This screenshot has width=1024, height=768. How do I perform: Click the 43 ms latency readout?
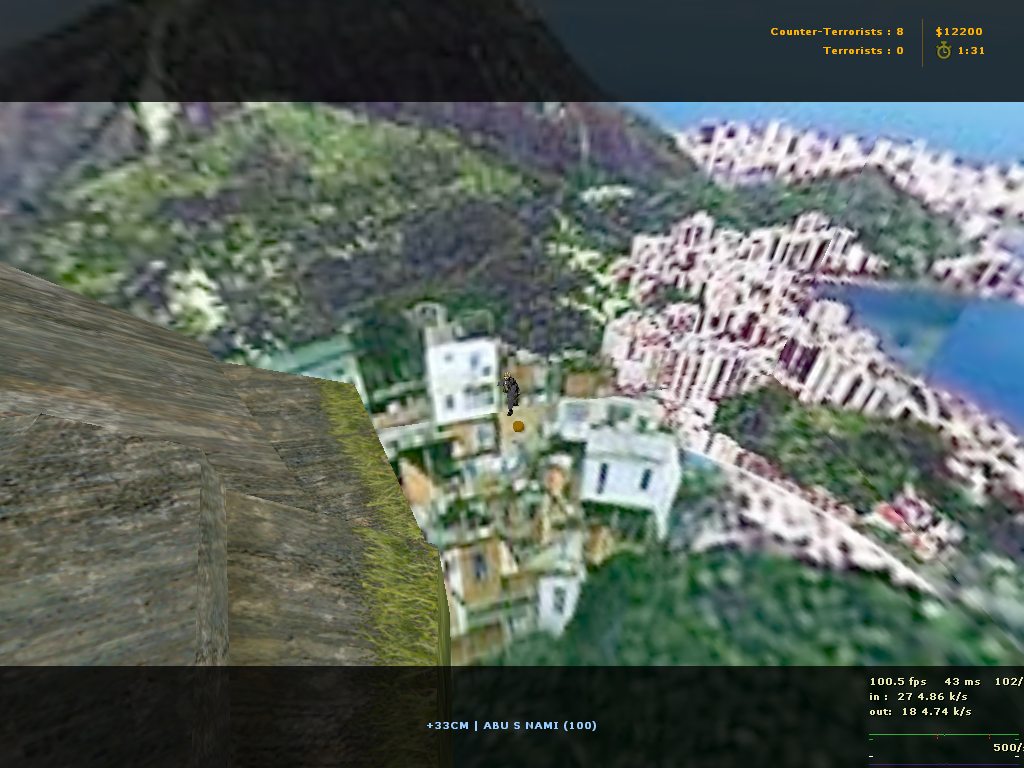[962, 681]
